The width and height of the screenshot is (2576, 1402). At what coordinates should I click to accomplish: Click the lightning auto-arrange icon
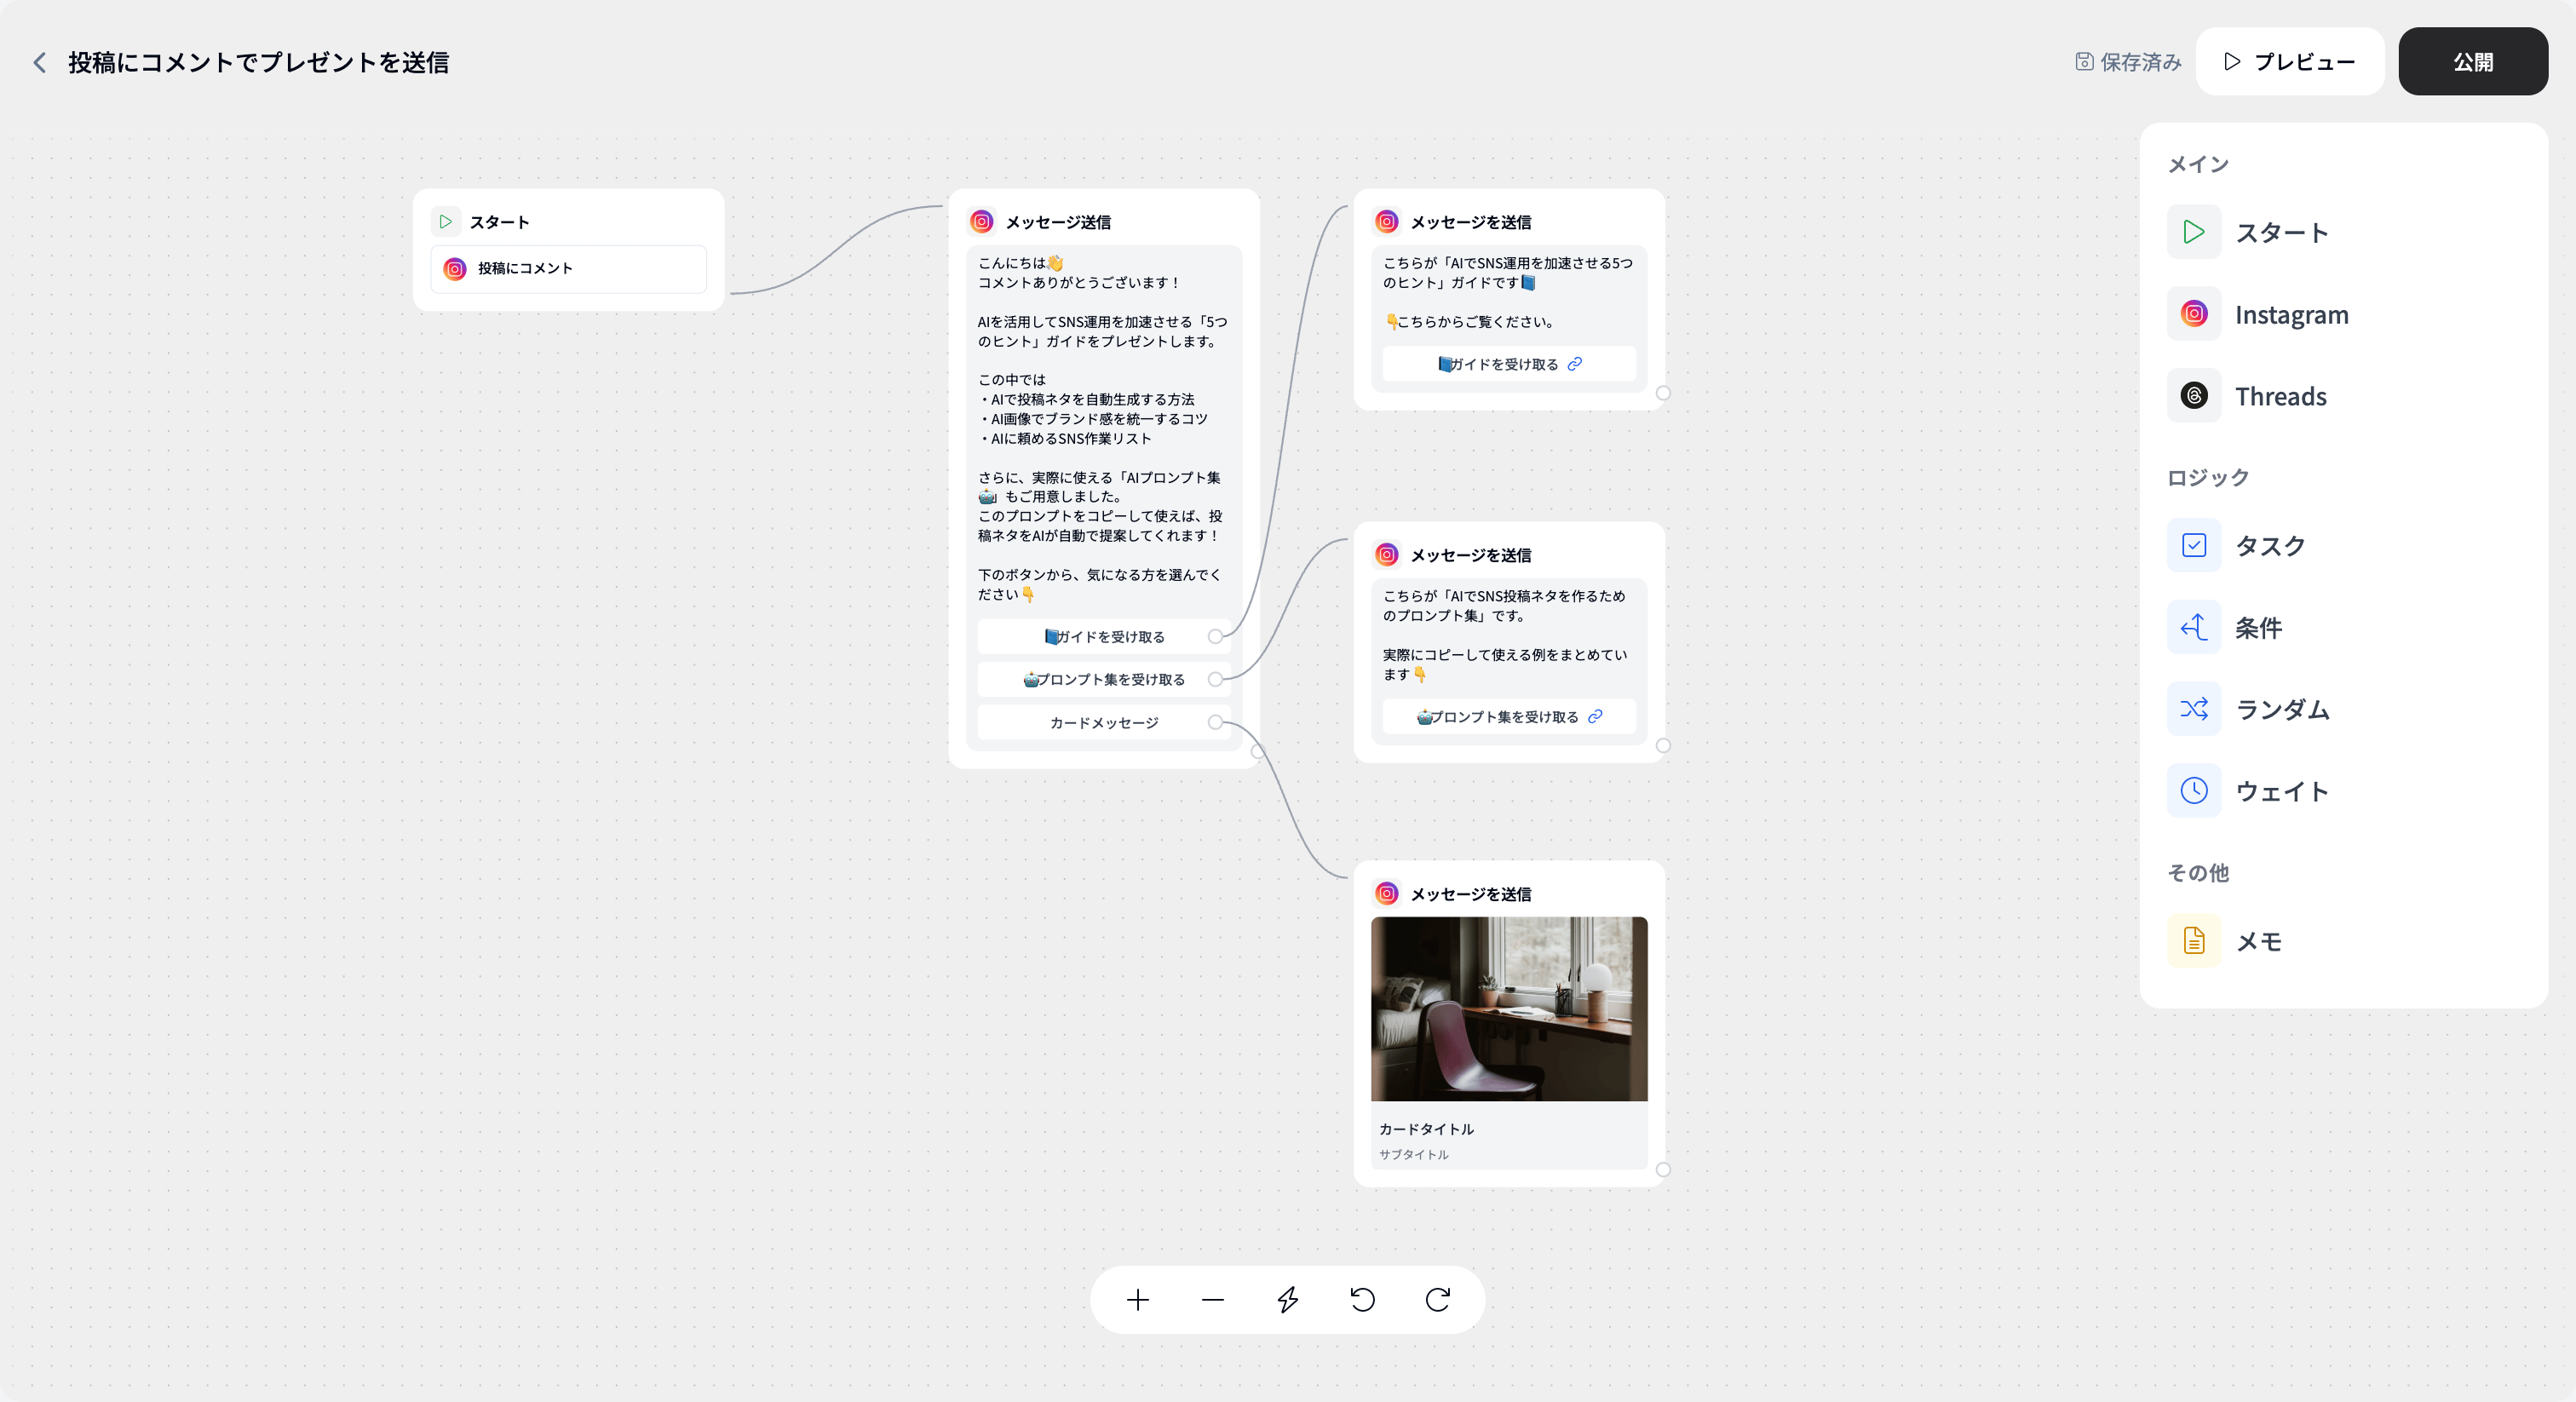pos(1287,1300)
